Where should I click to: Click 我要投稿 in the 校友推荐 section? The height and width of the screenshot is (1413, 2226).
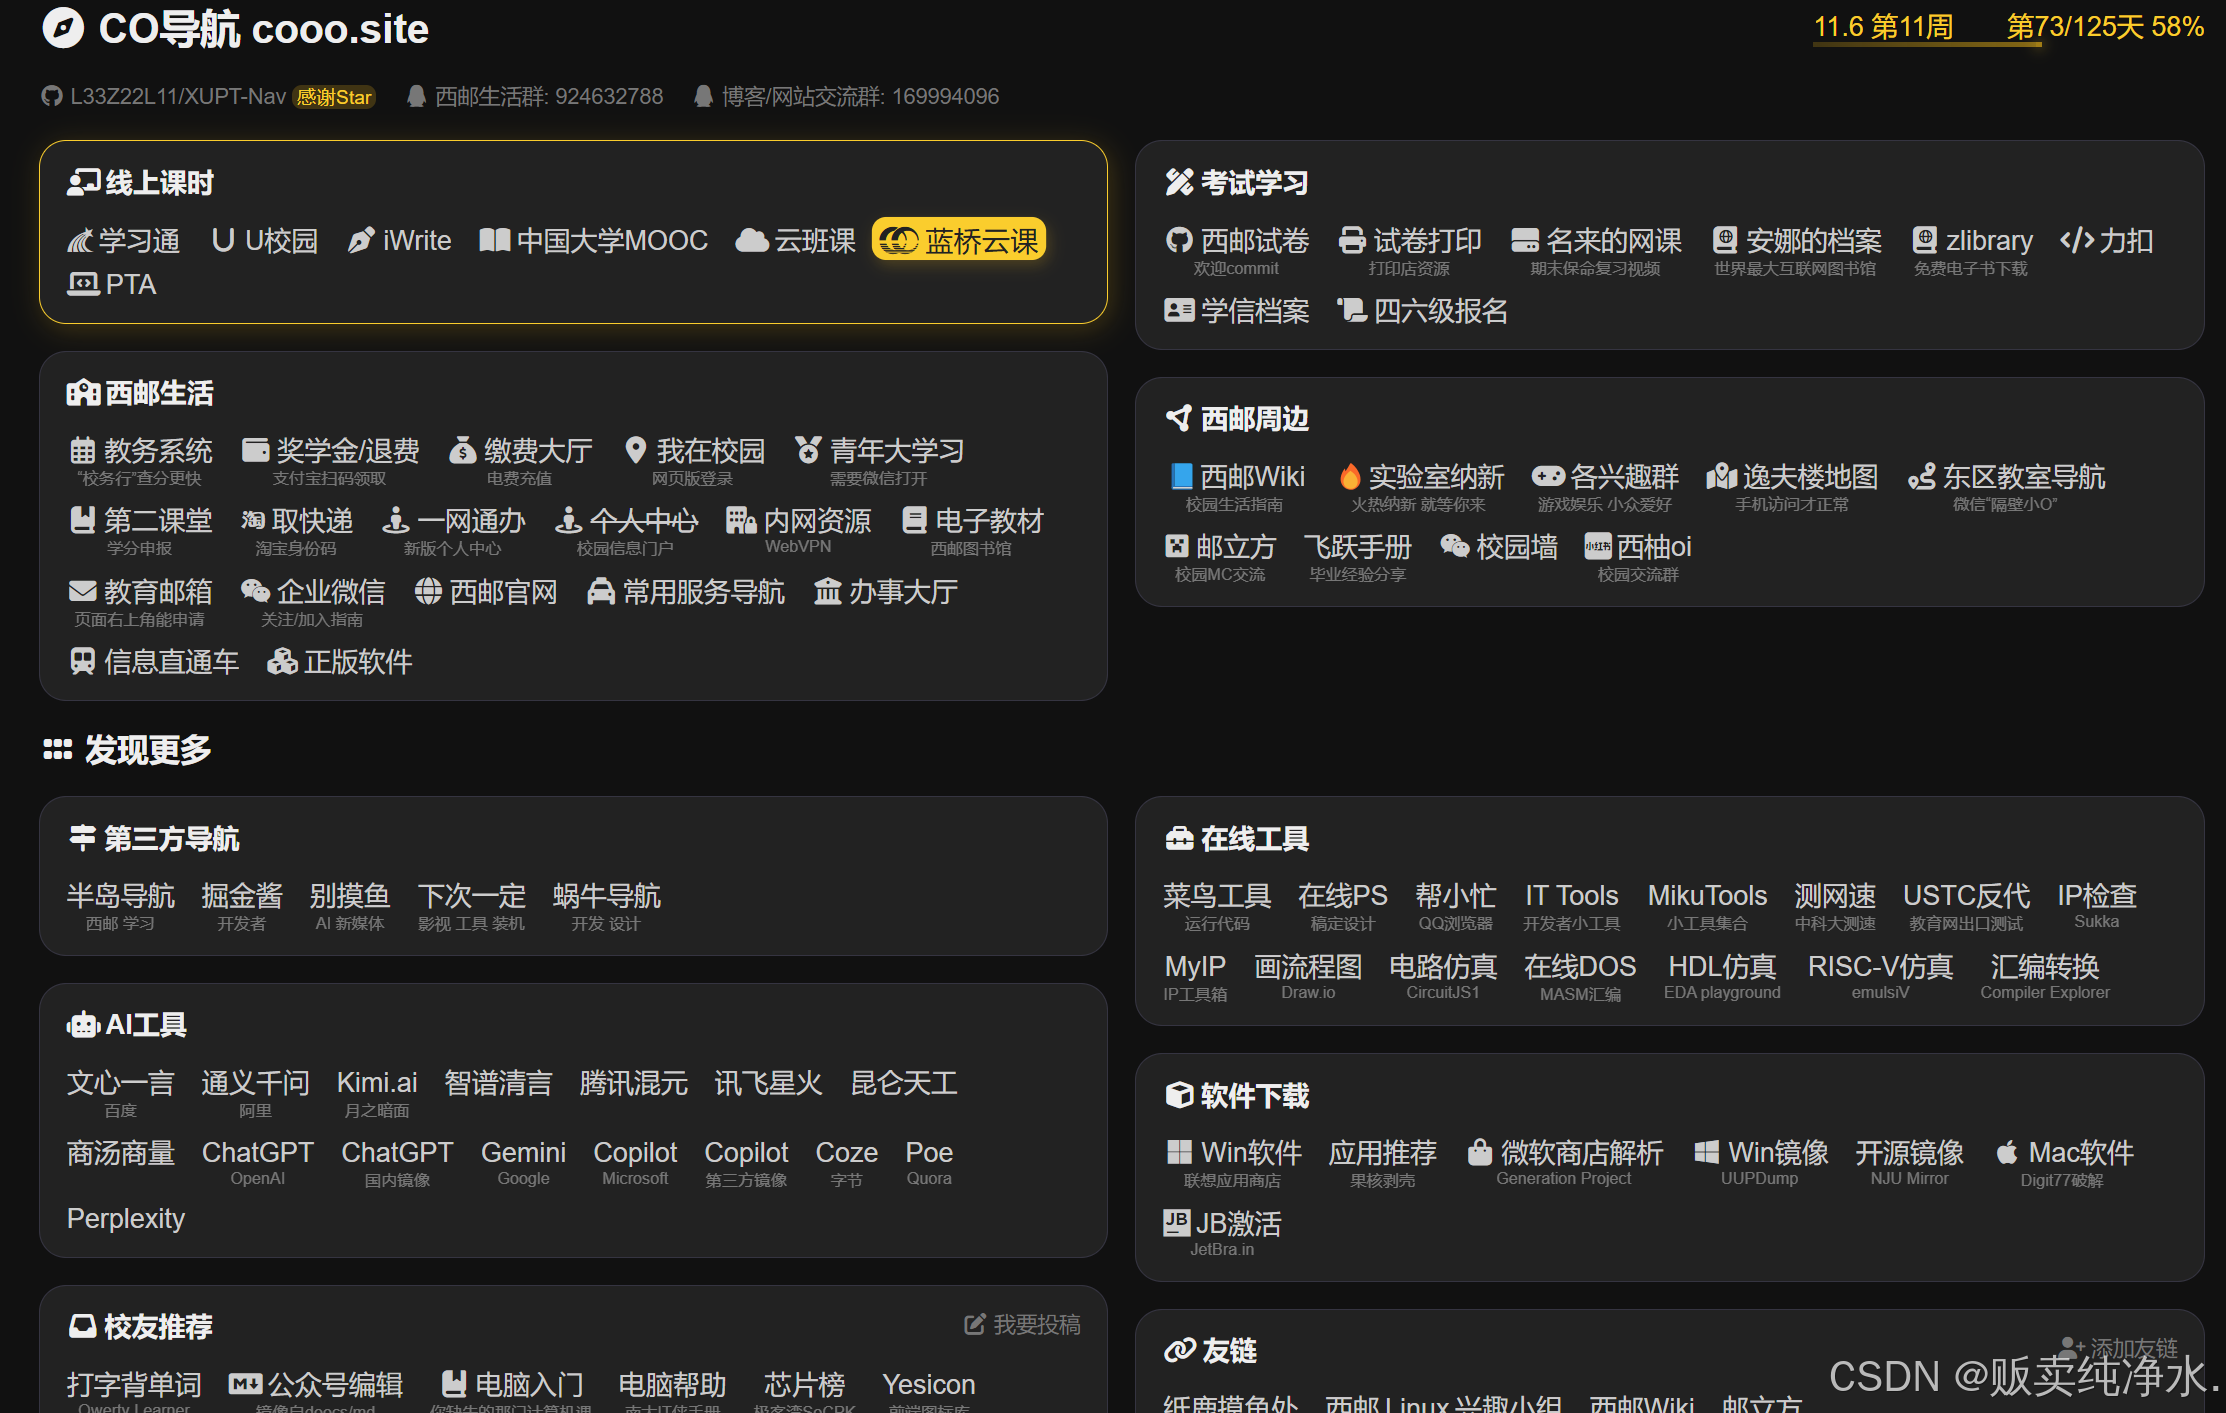tap(1023, 1324)
